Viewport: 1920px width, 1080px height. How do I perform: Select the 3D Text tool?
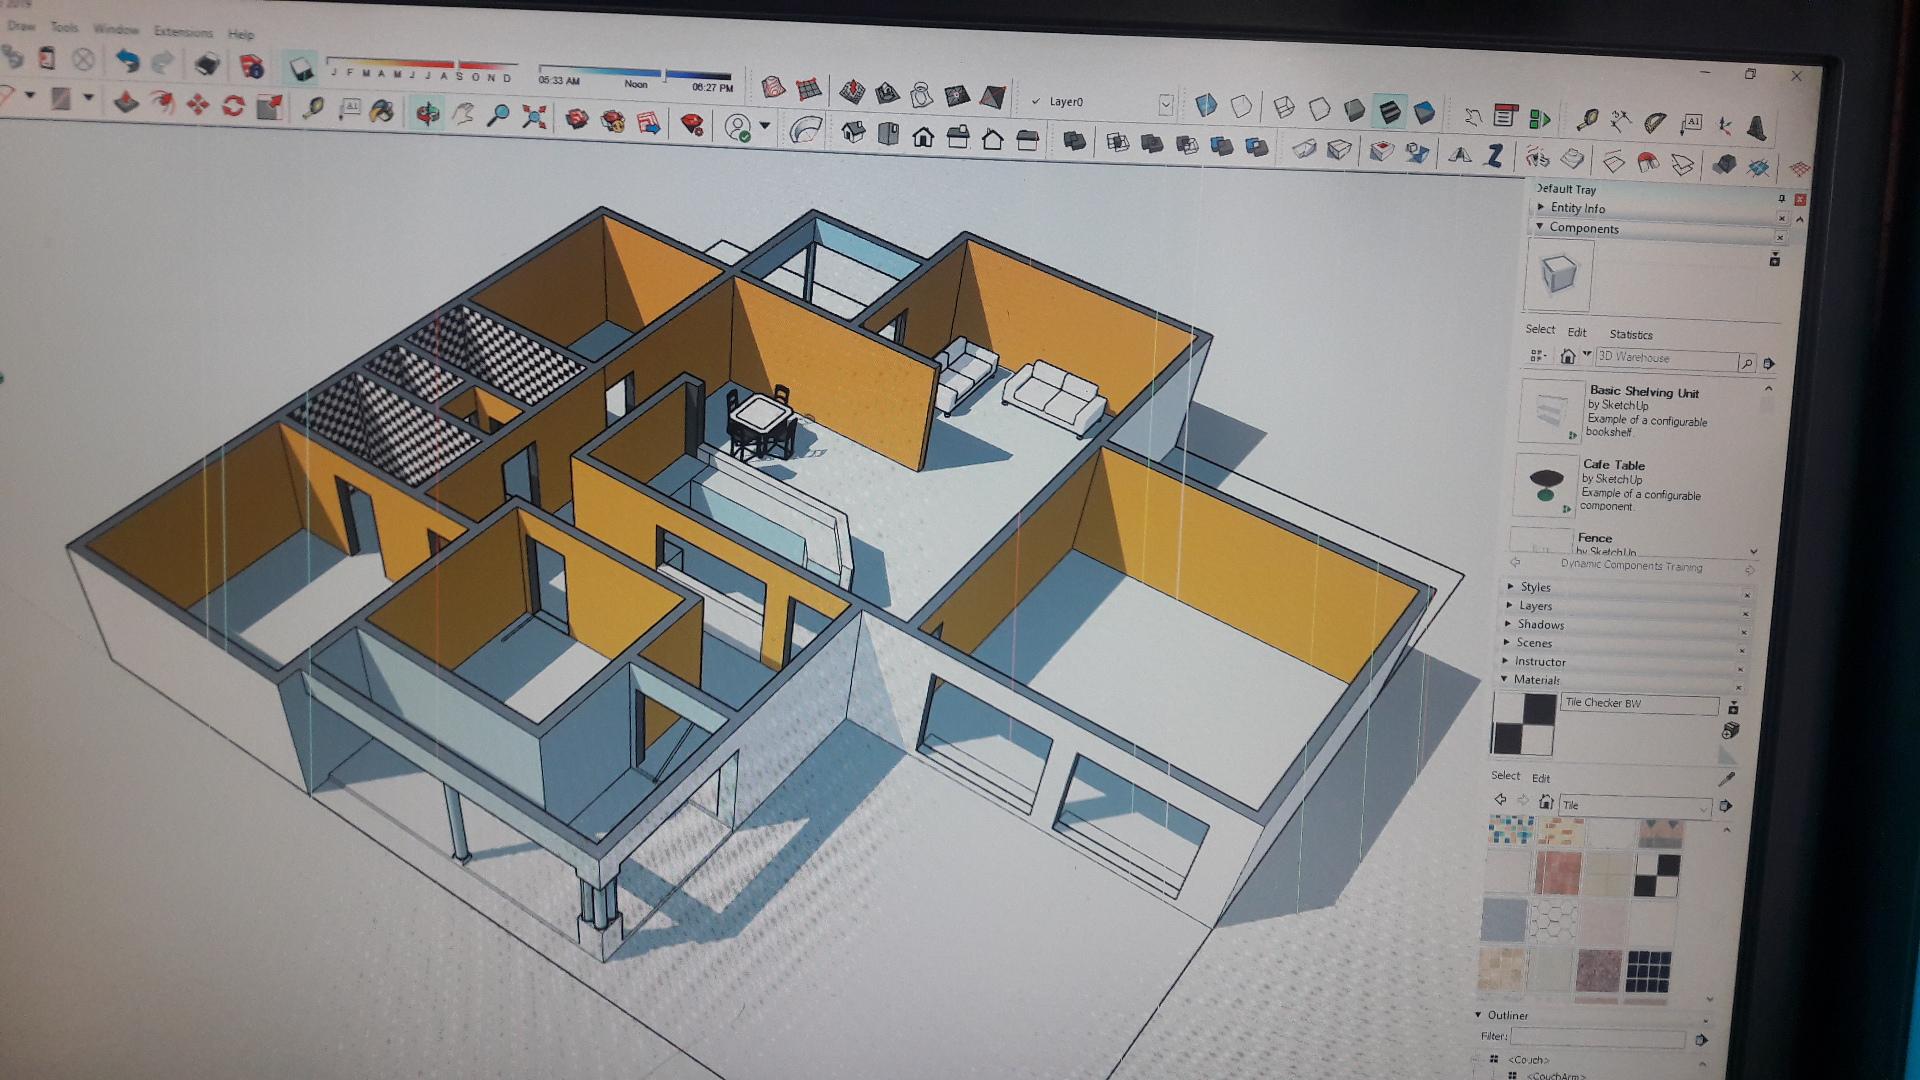(x=1757, y=129)
